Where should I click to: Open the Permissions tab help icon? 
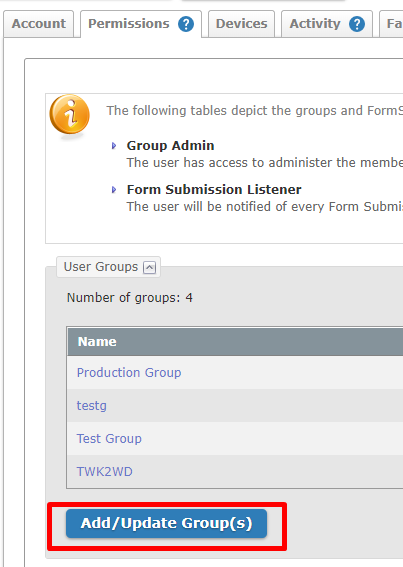point(186,24)
